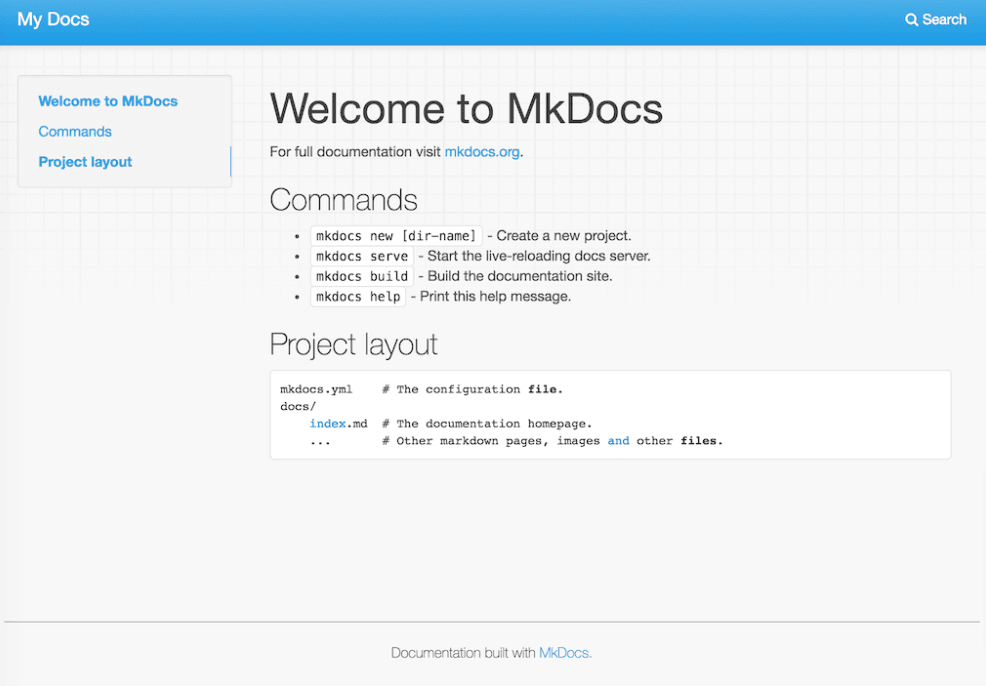Click the mkdocs serve code snippet
Image resolution: width=986 pixels, height=686 pixels.
point(362,256)
